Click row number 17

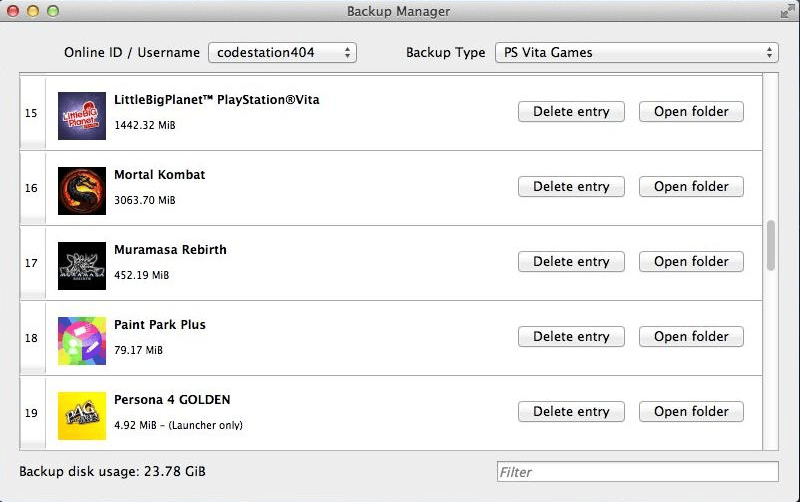[31, 263]
